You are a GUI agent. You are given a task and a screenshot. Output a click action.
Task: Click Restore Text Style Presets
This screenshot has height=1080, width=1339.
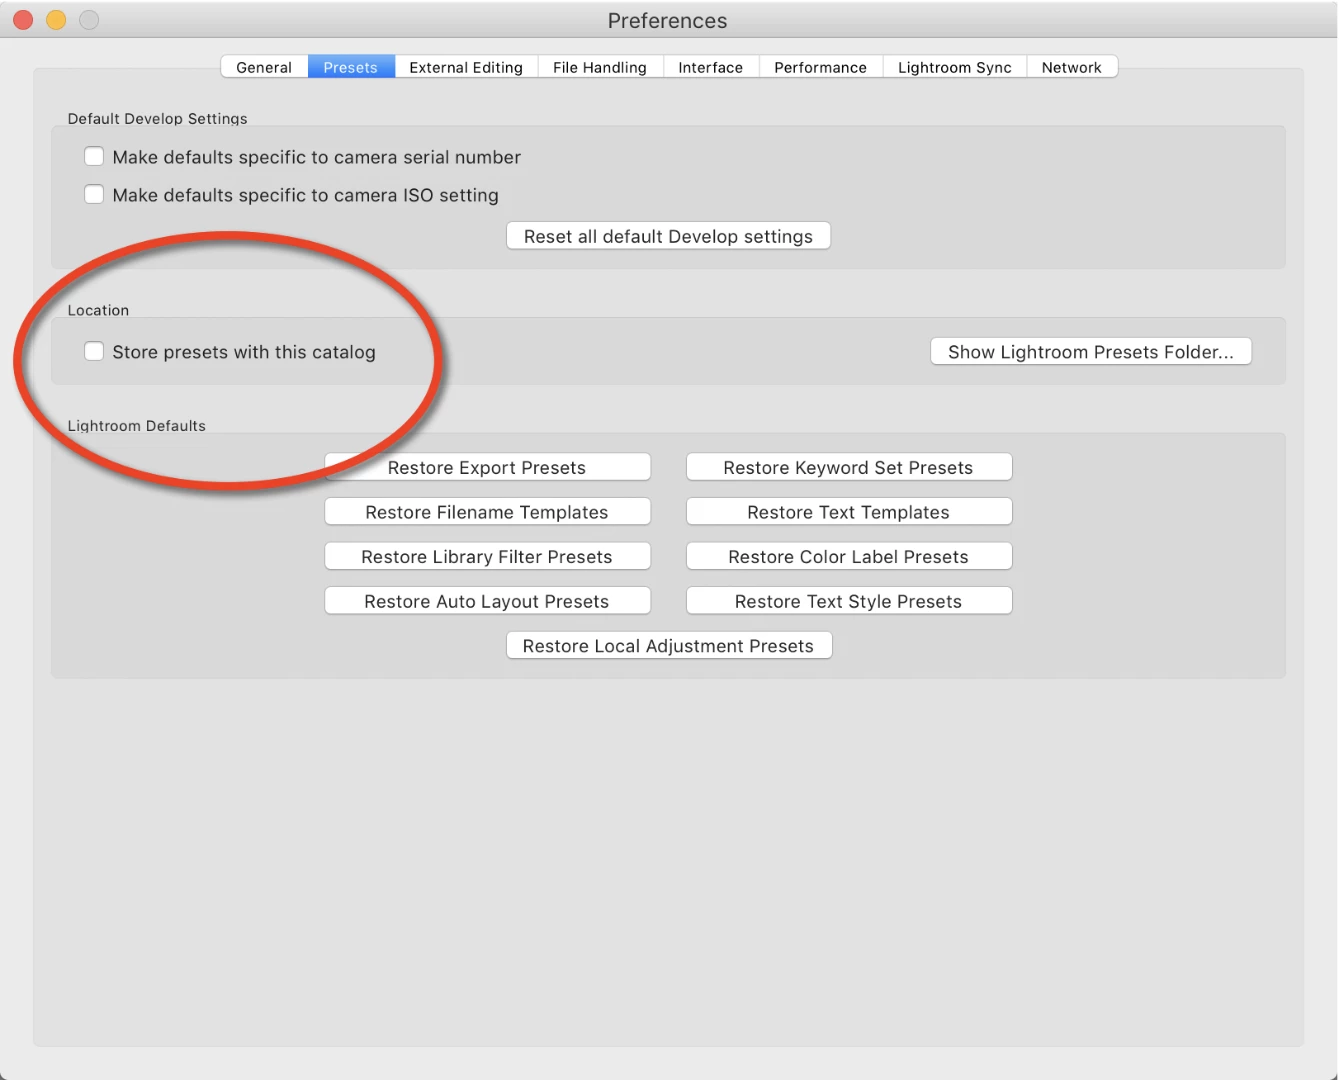[849, 602]
